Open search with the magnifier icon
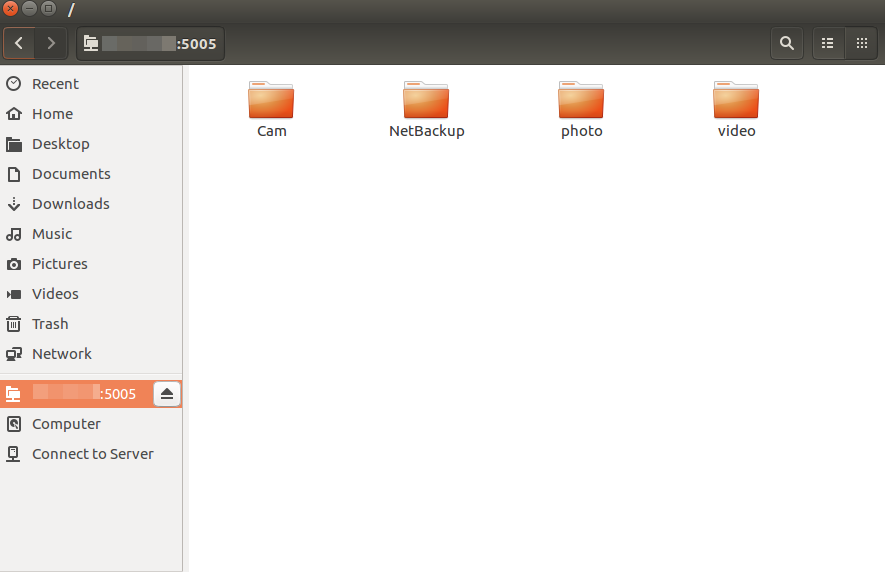The height and width of the screenshot is (572, 885). pos(787,43)
